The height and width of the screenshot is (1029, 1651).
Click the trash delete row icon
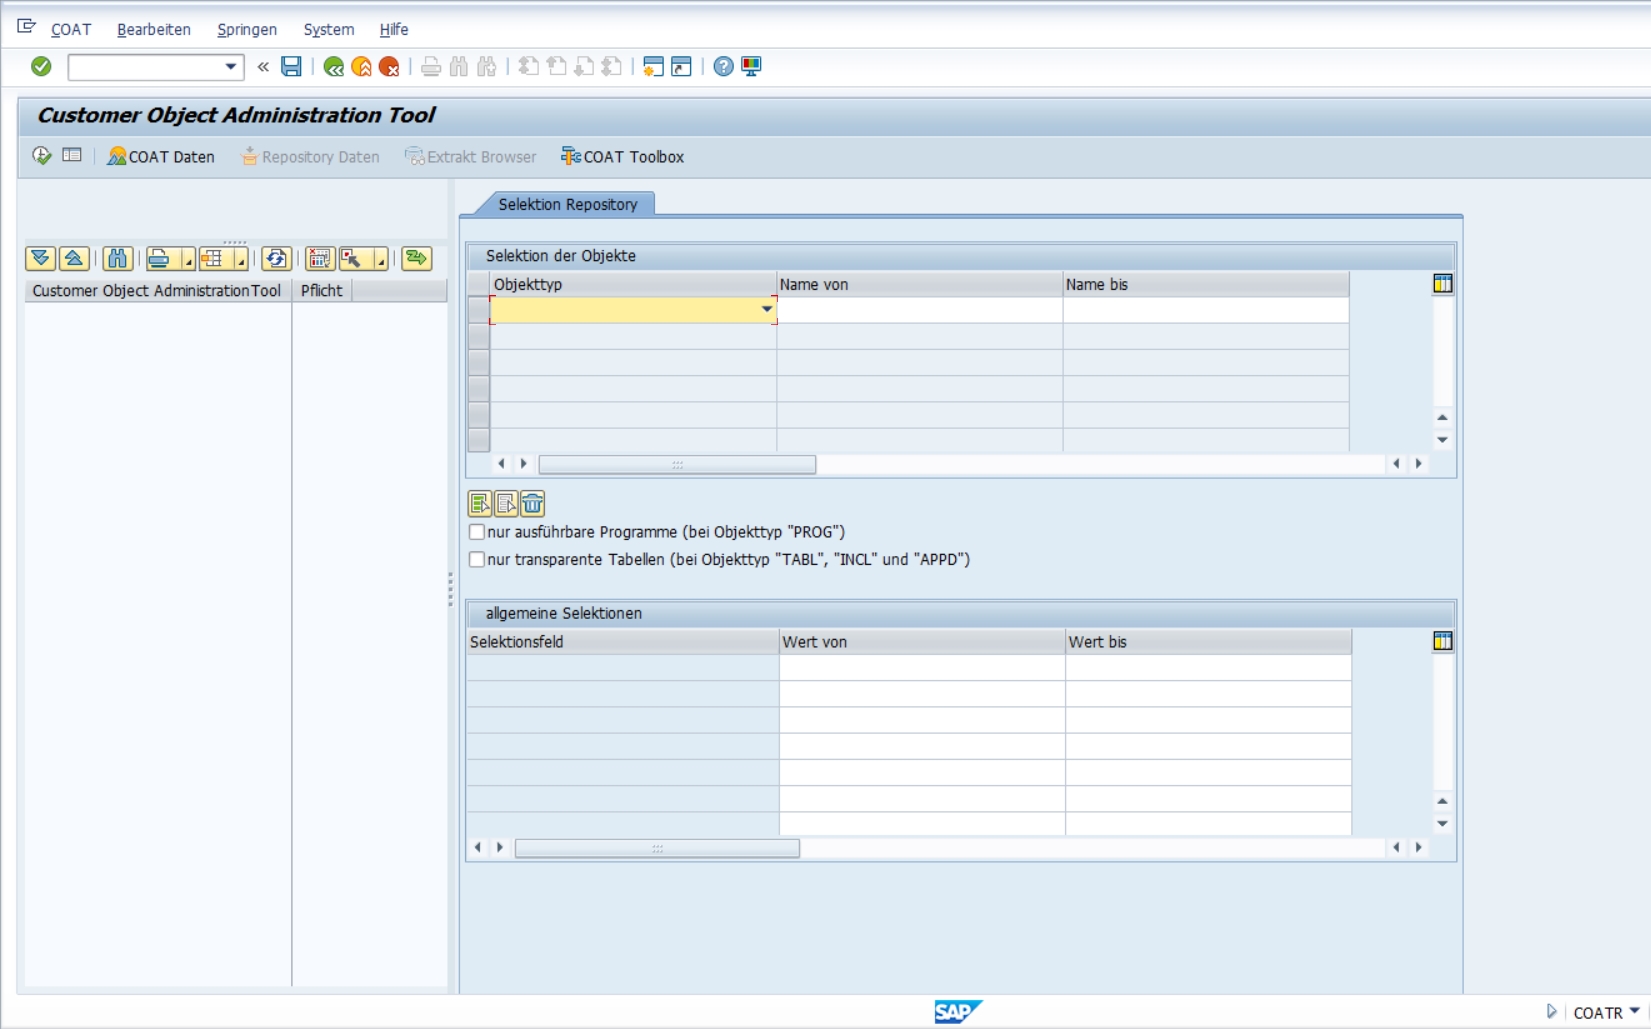point(532,503)
